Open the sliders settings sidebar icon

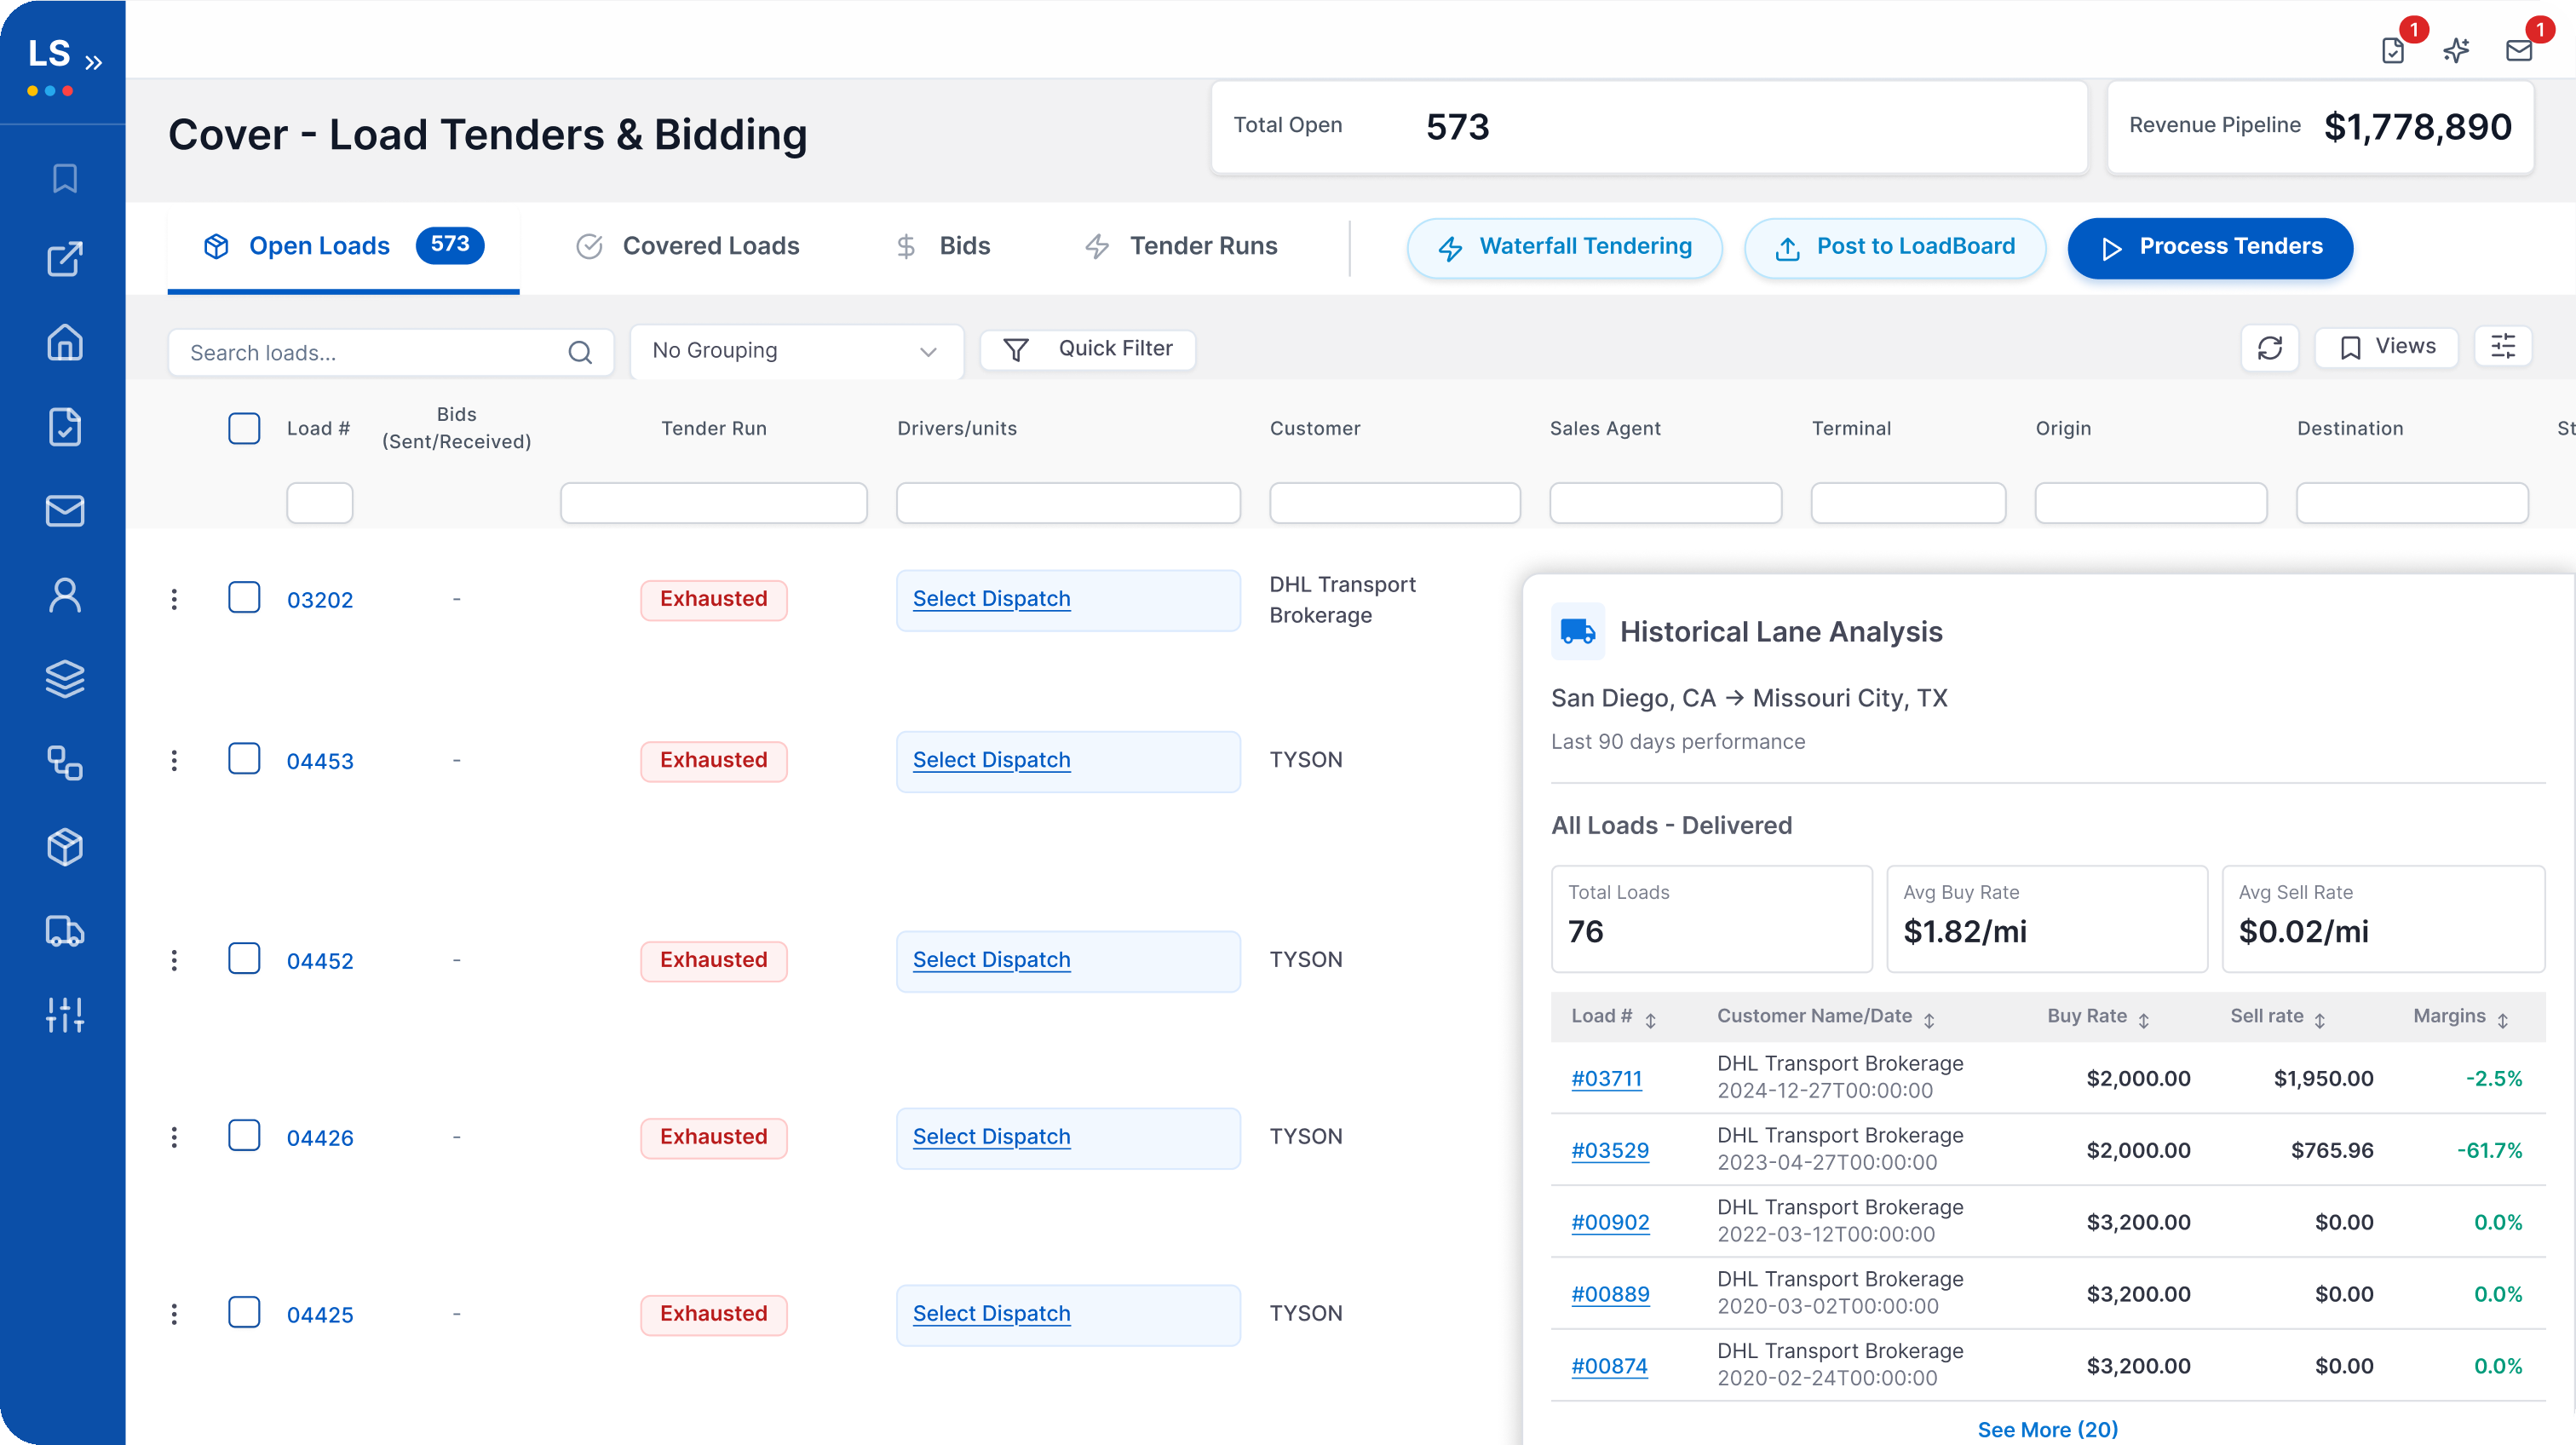click(x=65, y=1015)
